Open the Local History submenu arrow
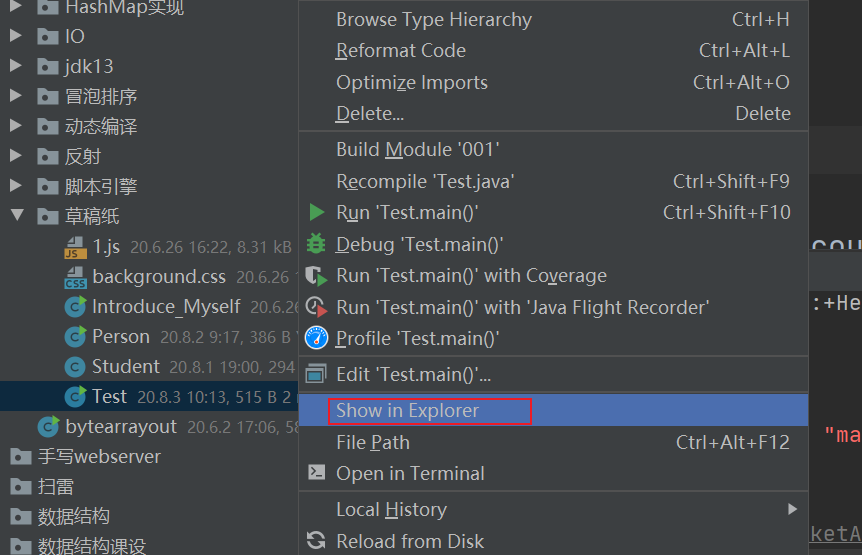The height and width of the screenshot is (555, 862). click(793, 509)
